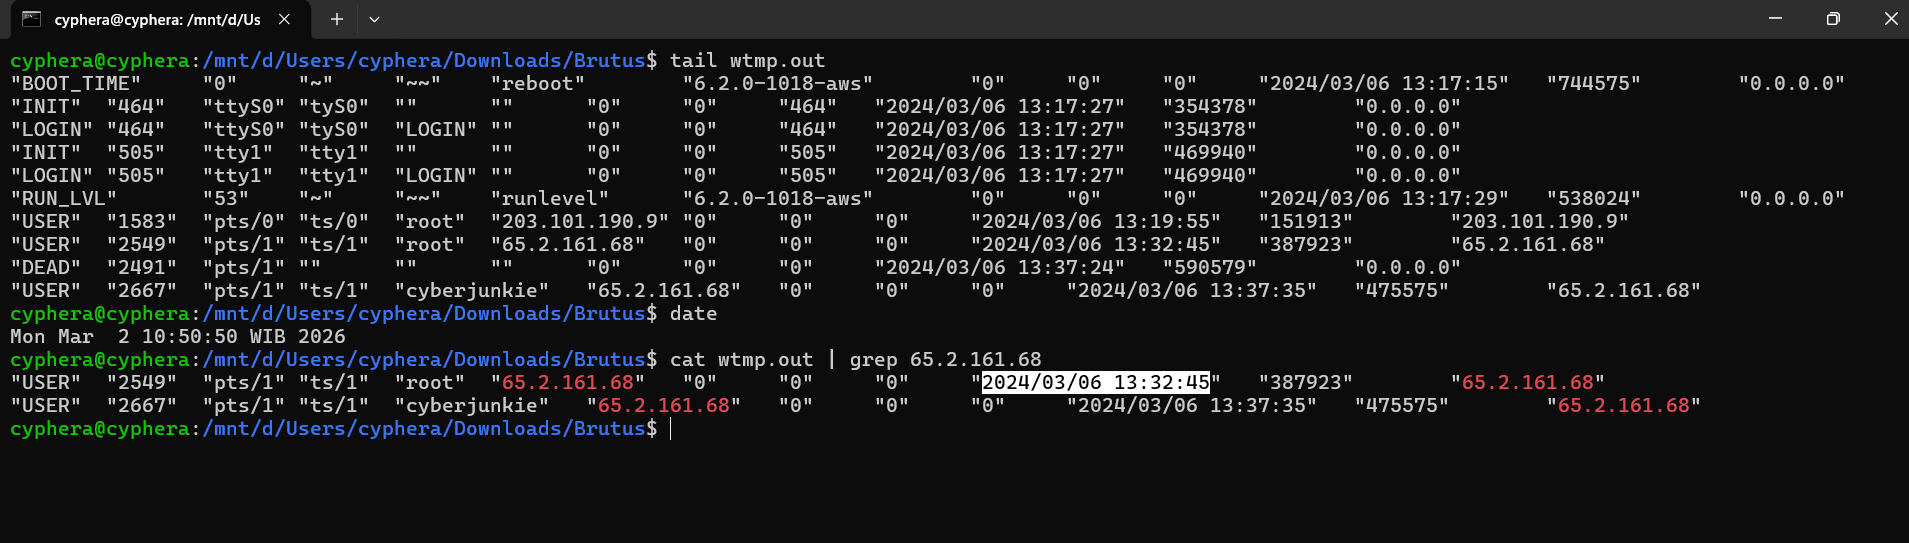Click the "203.101.190.9" host after "root"
The image size is (1909, 543).
pos(580,221)
